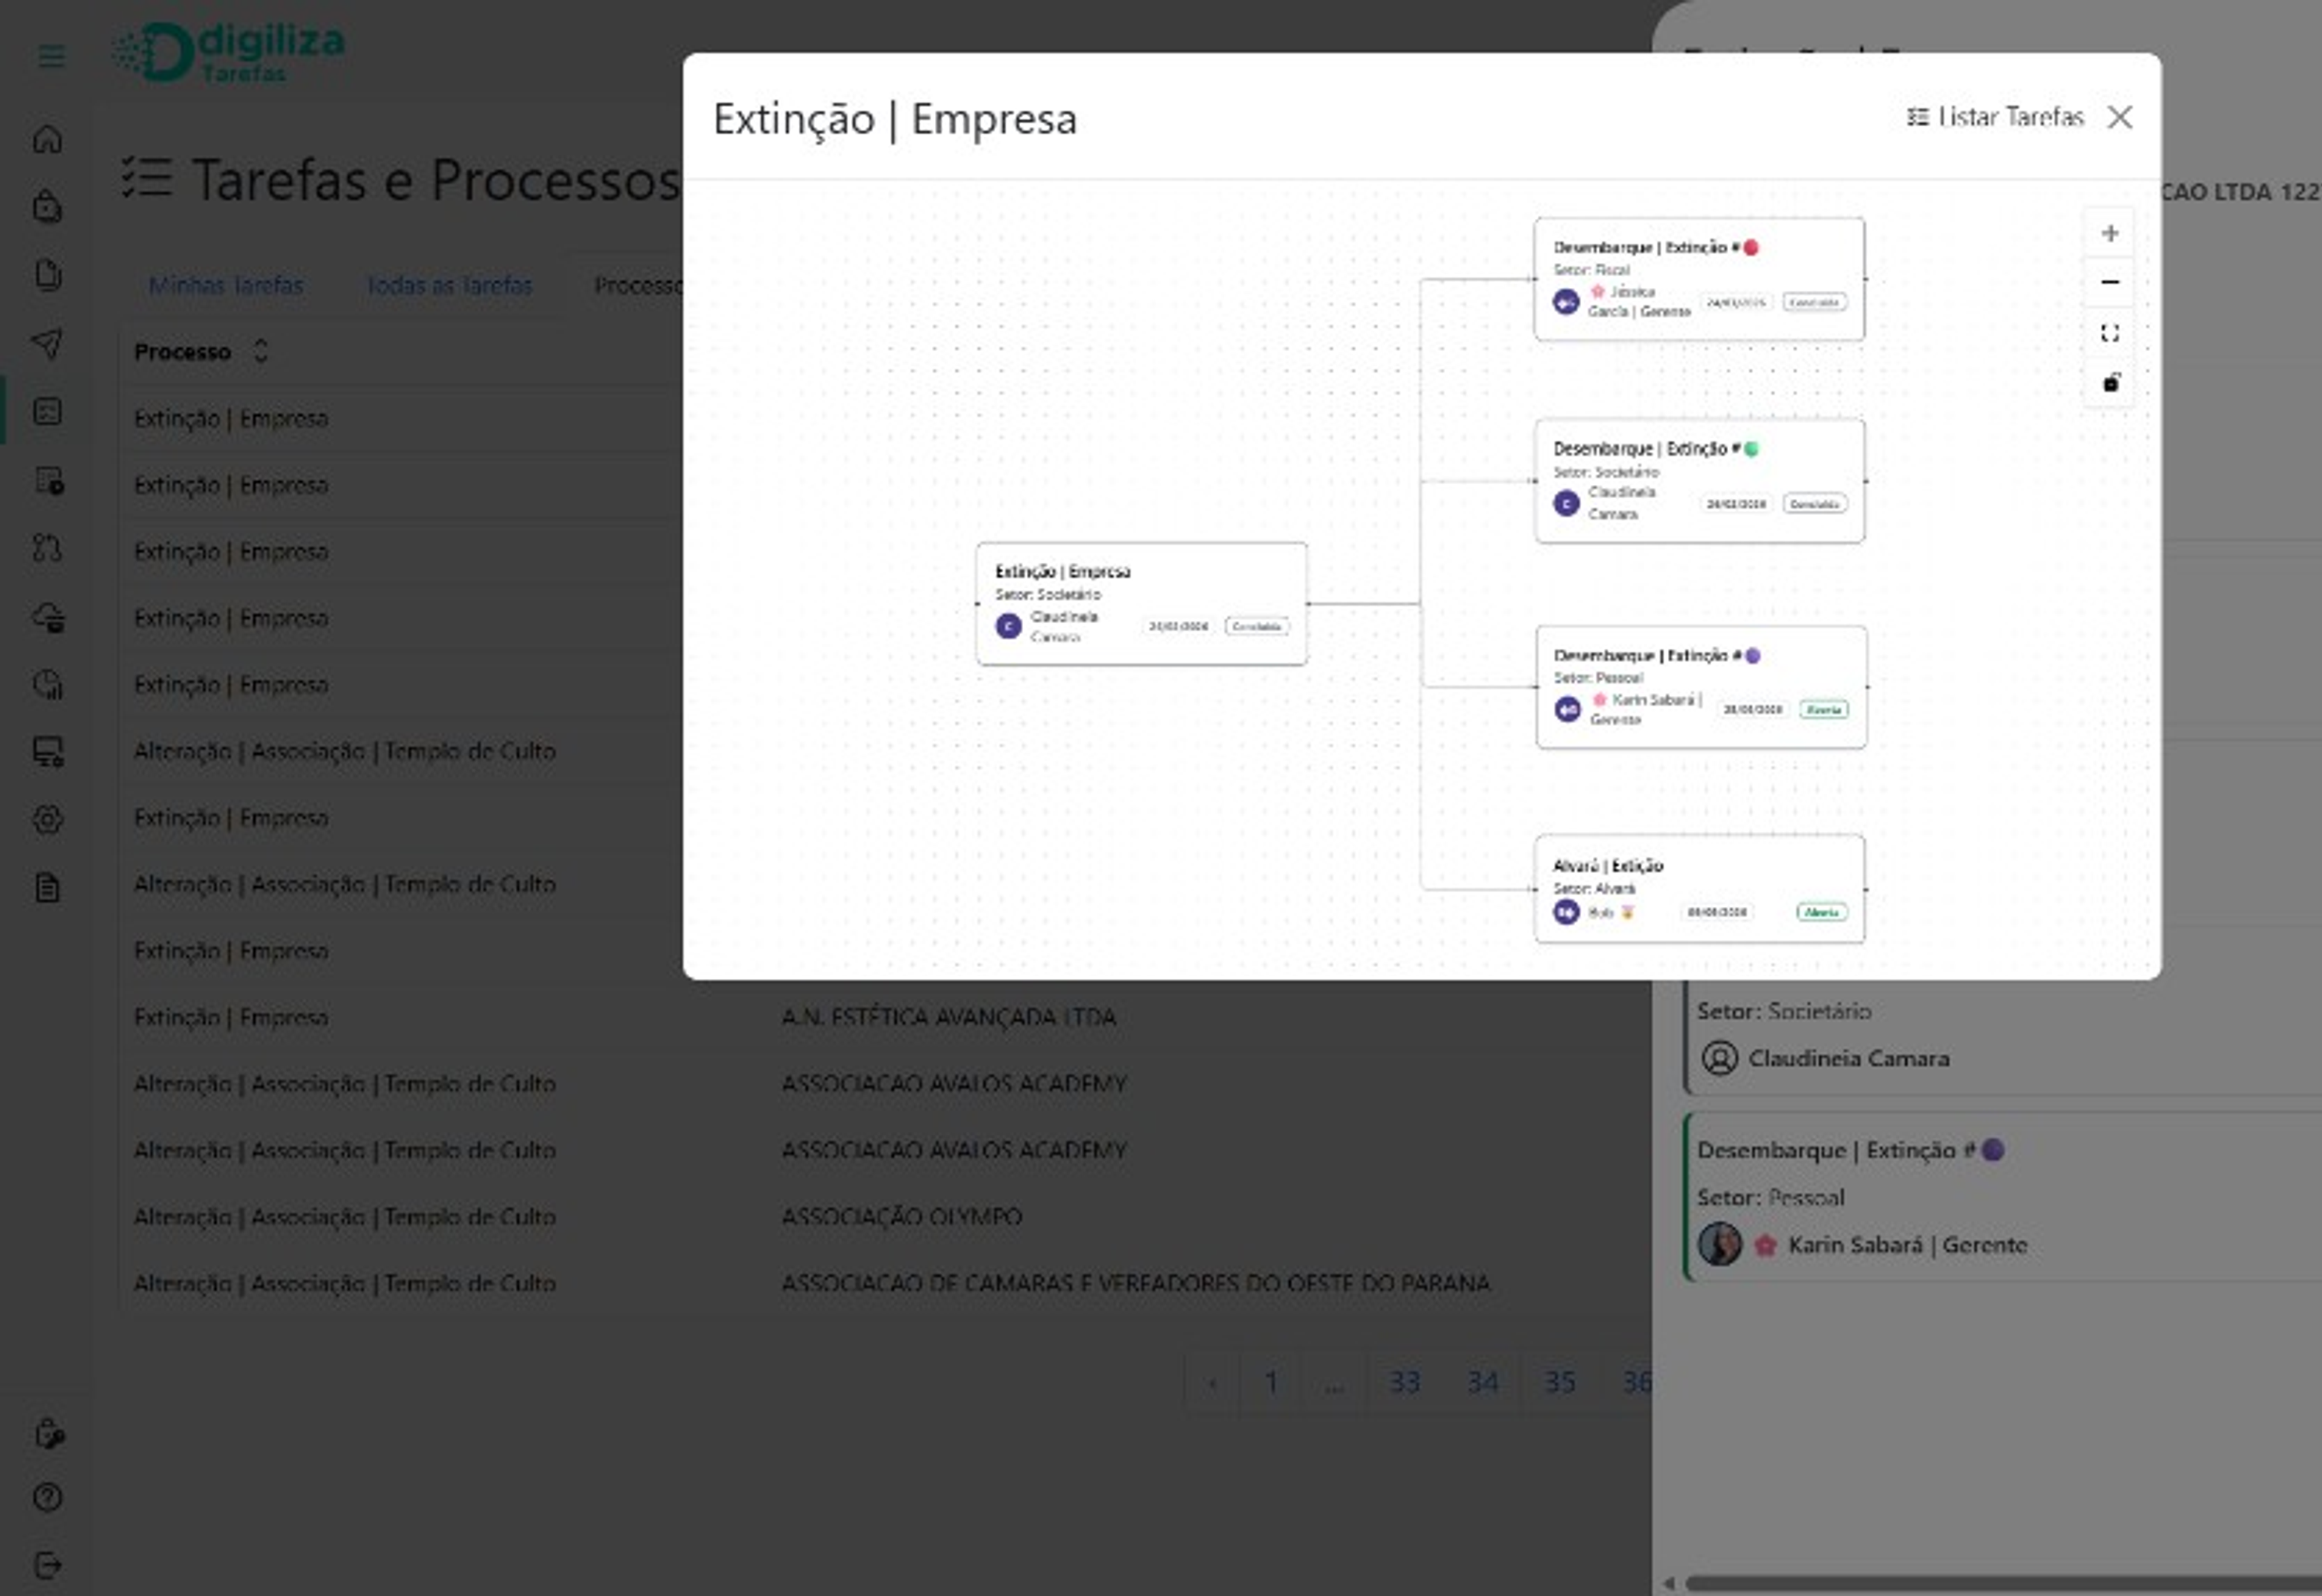
Task: Switch to Minhas Tarefas tab
Action: (226, 285)
